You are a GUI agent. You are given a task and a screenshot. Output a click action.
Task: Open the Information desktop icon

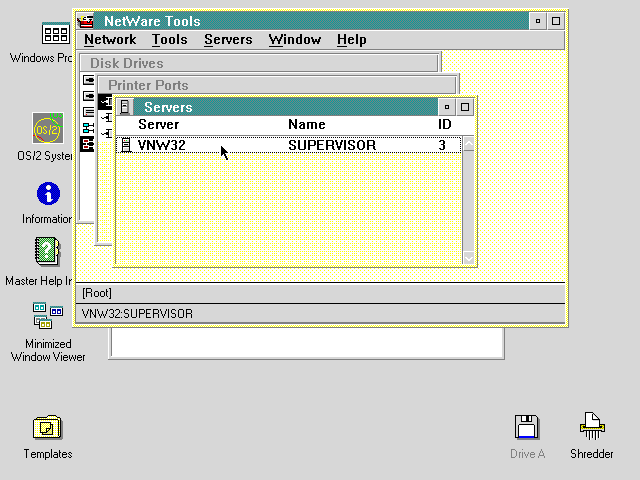[48, 193]
